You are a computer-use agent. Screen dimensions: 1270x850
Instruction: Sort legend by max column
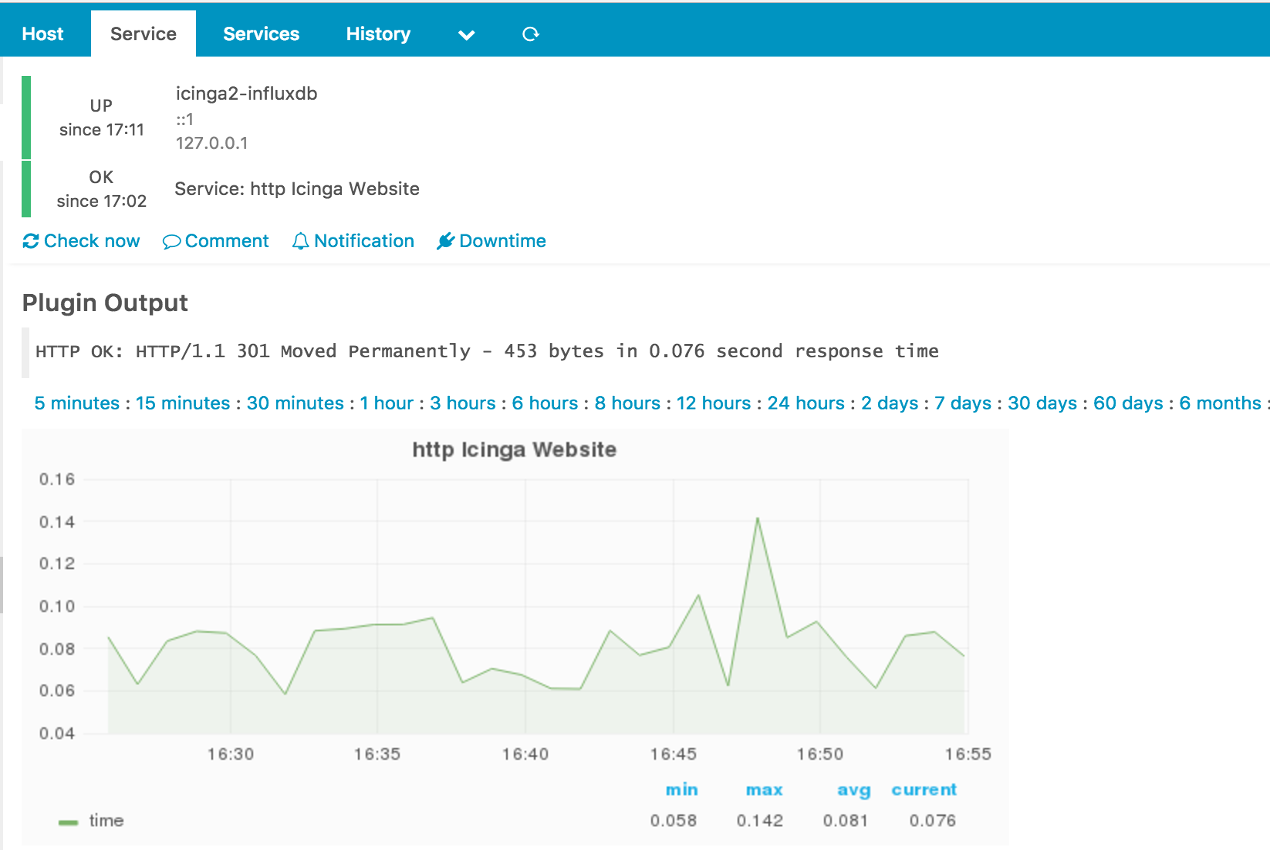tap(764, 790)
